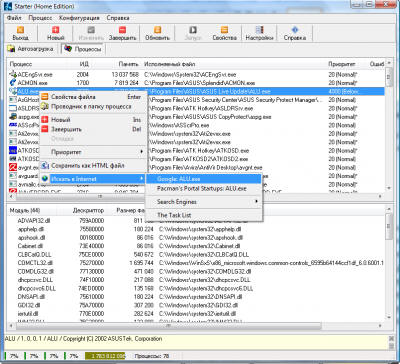Expand the Search Engines submenu

[204, 202]
